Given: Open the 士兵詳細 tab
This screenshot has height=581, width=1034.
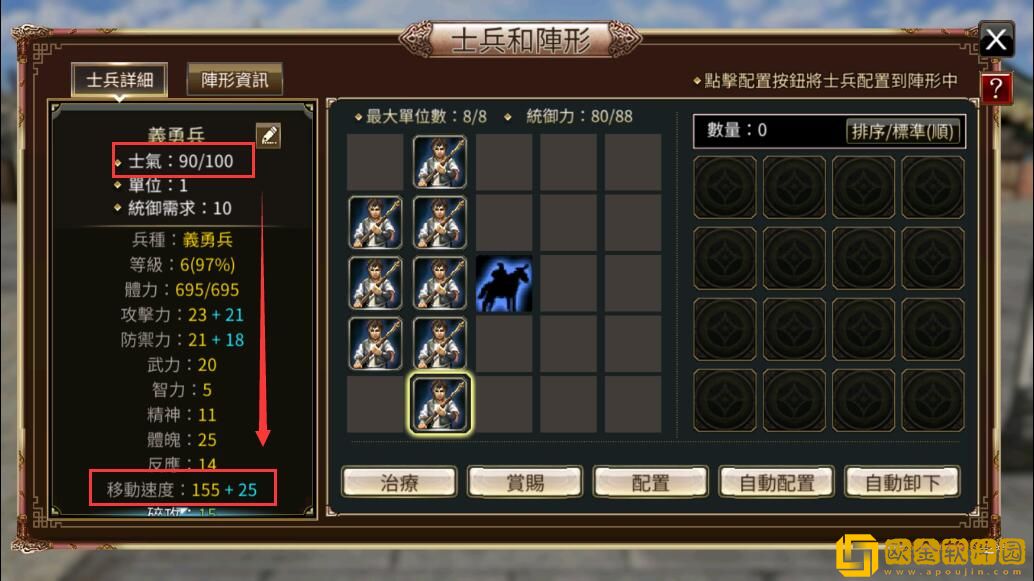Looking at the screenshot, I should coord(119,80).
